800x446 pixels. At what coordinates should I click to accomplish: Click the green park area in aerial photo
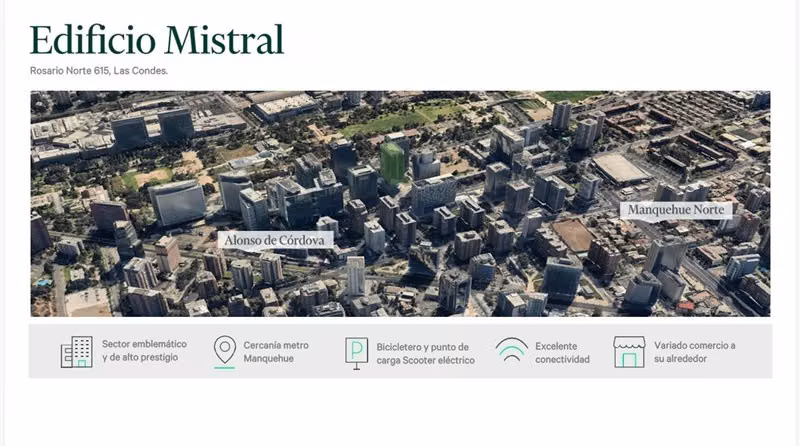click(x=403, y=119)
